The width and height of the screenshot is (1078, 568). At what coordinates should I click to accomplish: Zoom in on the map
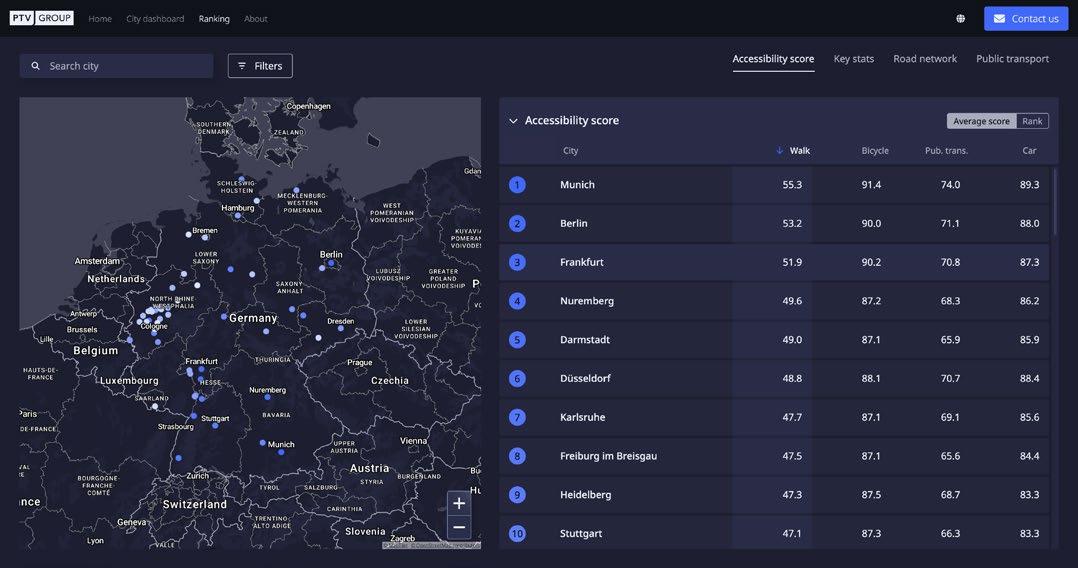tap(459, 503)
